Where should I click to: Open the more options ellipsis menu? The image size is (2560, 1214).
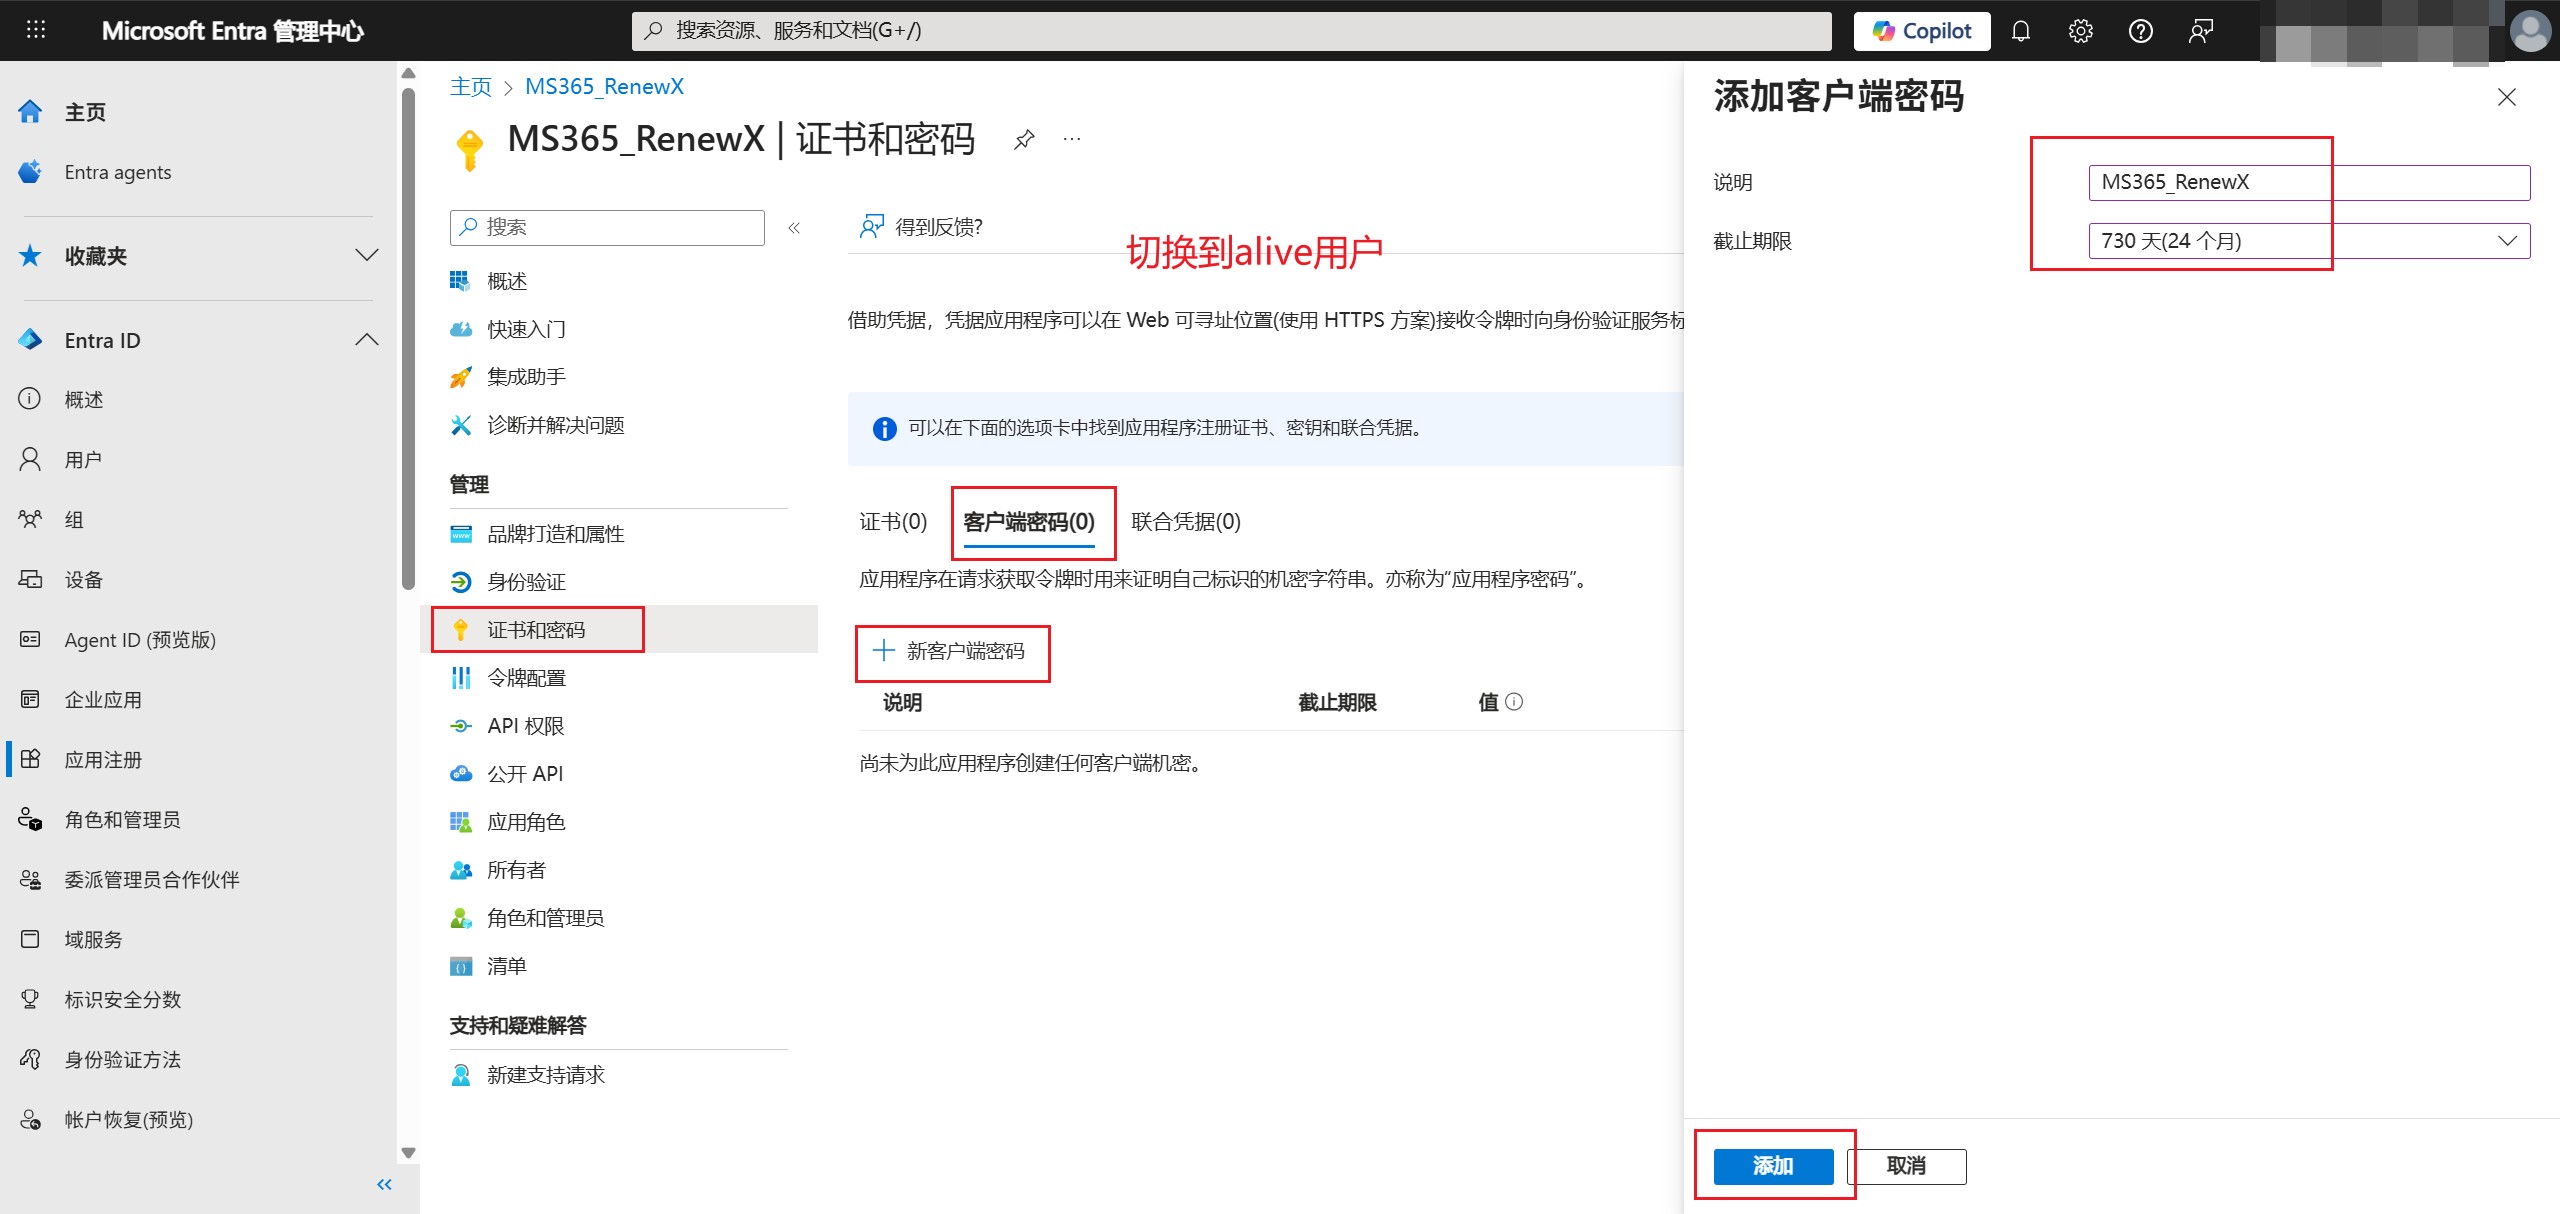tap(1072, 139)
